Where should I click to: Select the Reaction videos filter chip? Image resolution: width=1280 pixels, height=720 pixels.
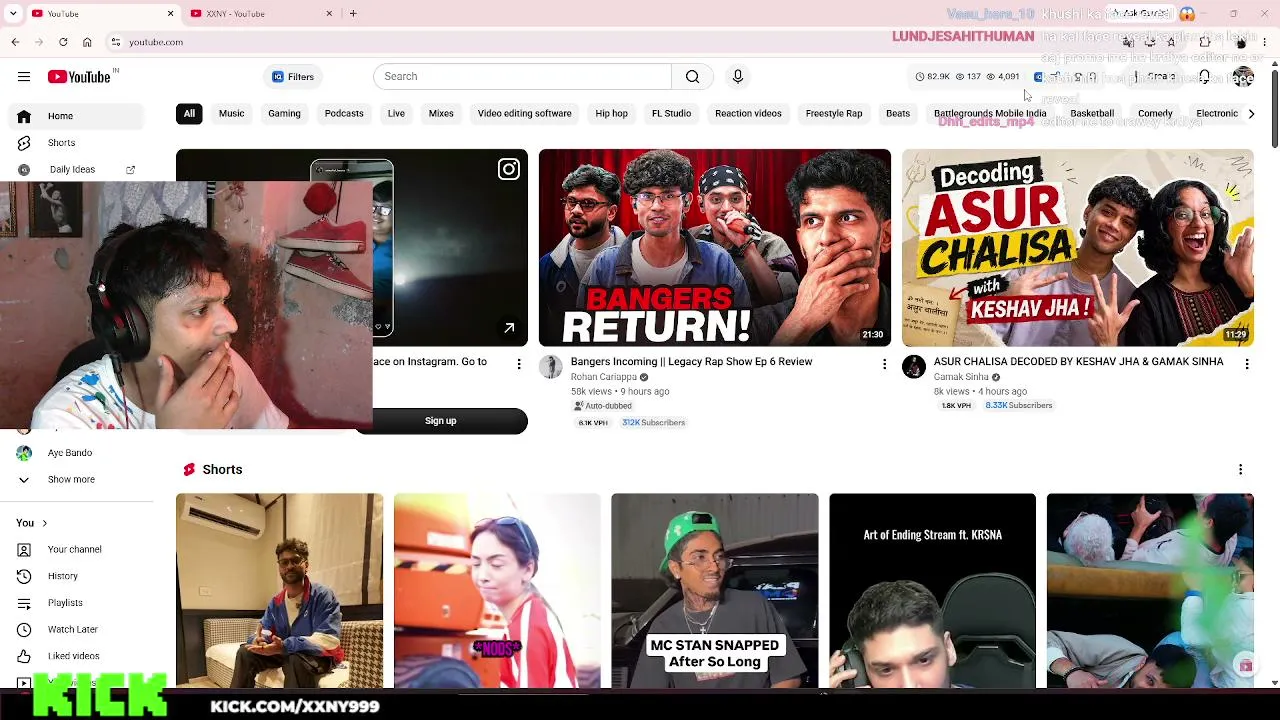(748, 114)
